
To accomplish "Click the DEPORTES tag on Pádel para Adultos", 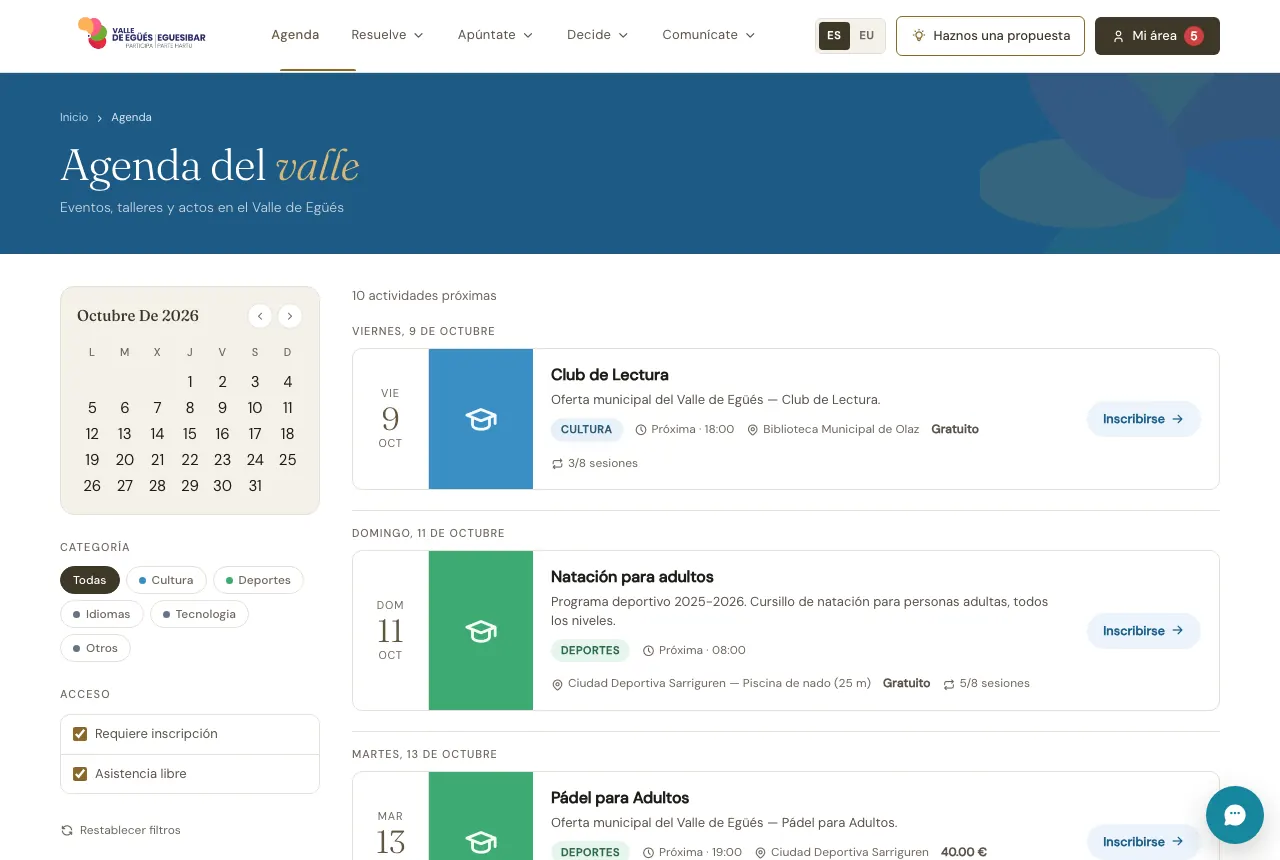I will coord(590,852).
